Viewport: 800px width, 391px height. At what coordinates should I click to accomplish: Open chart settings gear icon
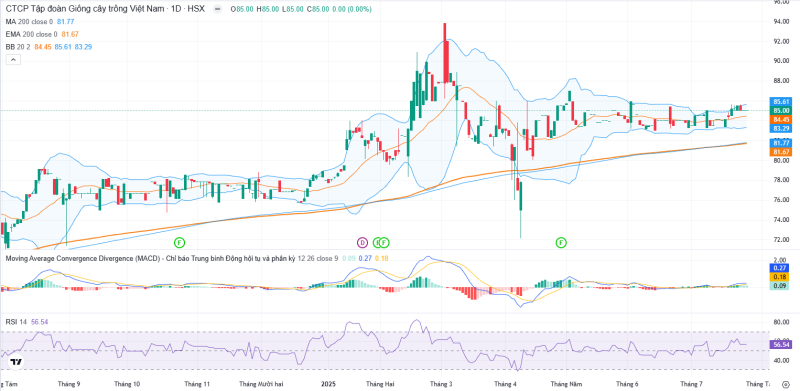[786, 384]
